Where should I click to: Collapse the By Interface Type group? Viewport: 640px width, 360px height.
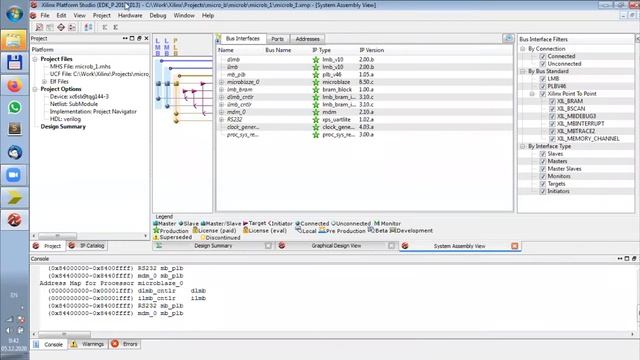click(522, 146)
